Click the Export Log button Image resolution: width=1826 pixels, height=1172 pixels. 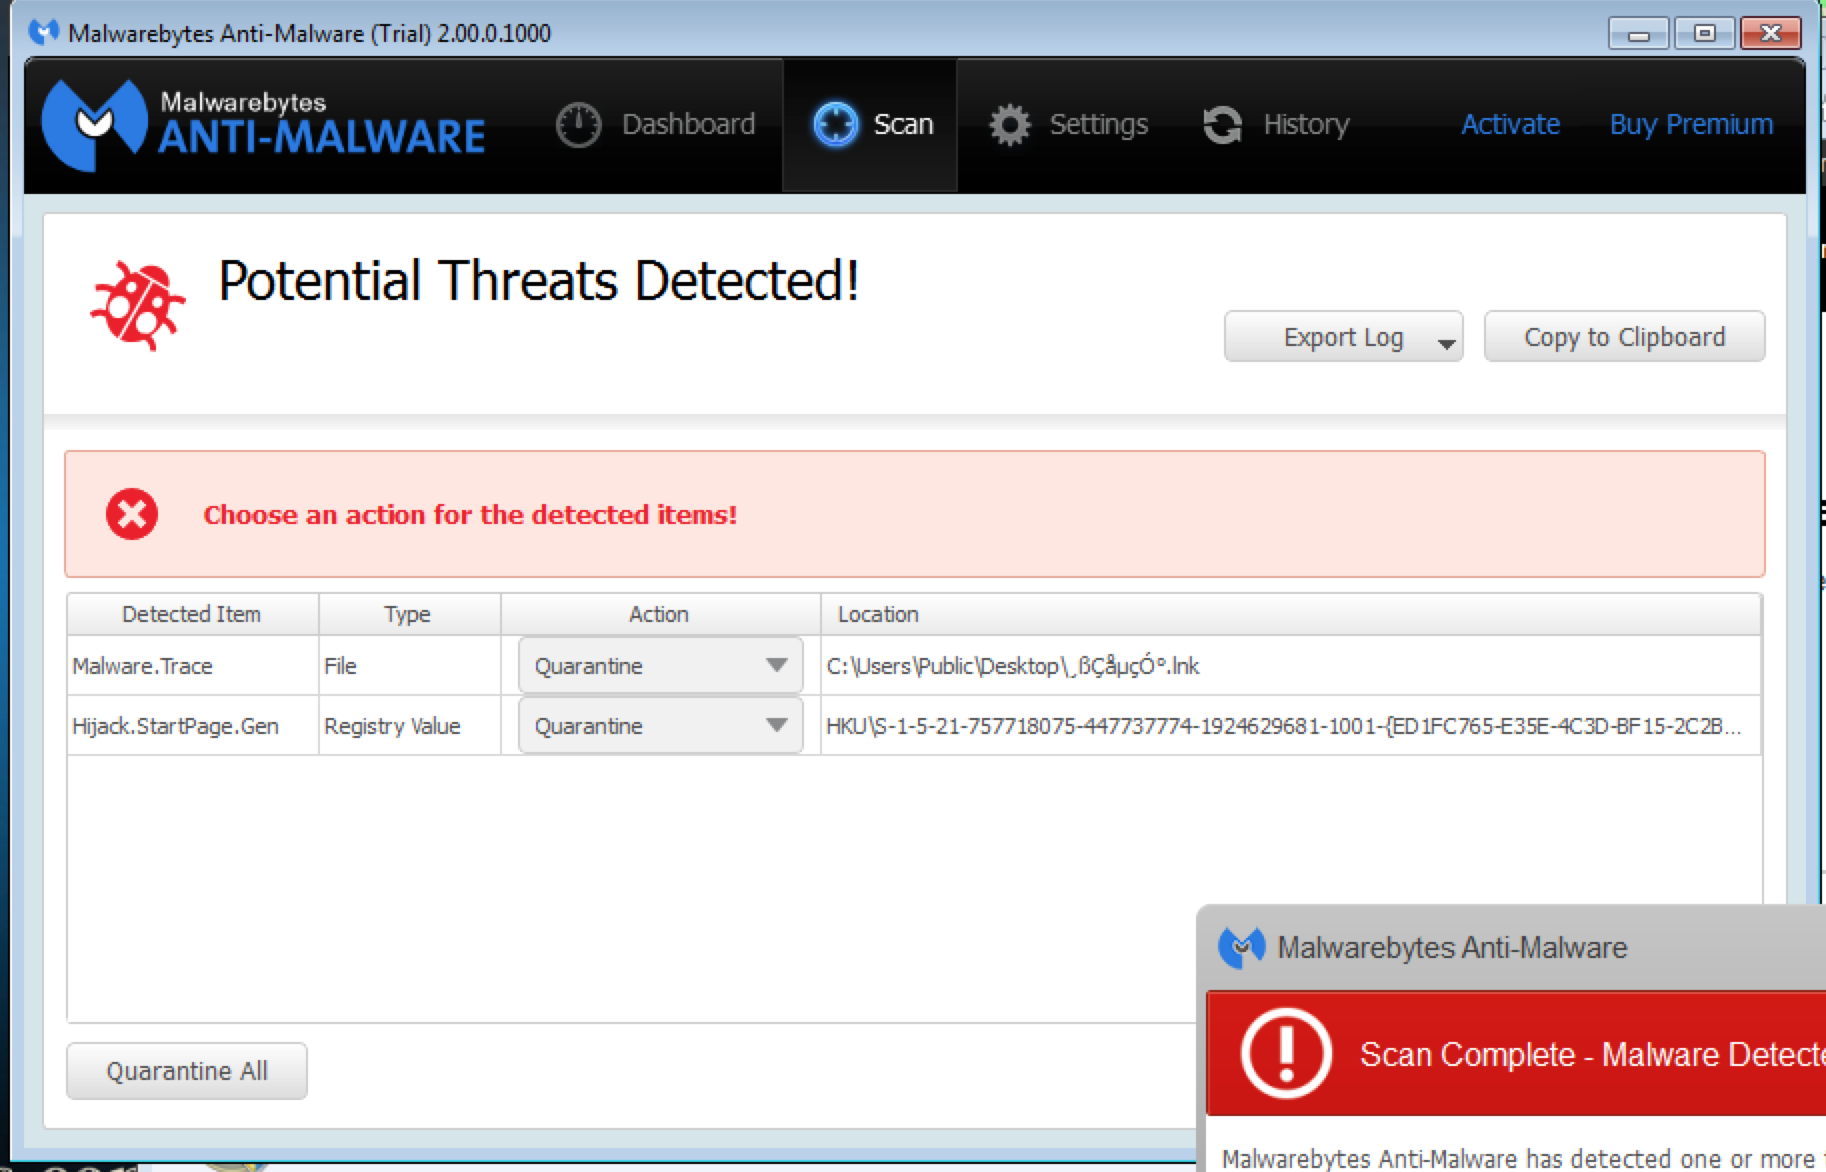[x=1343, y=337]
